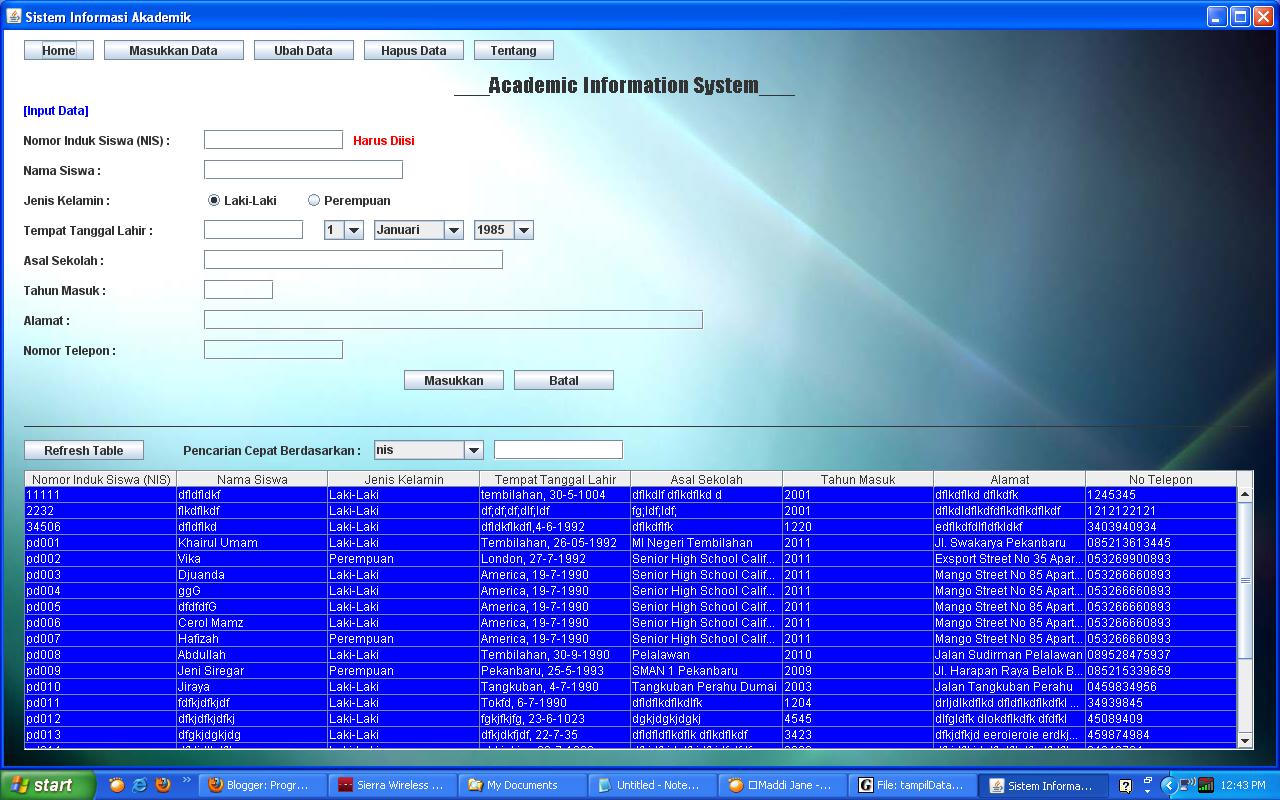Click the network connection icon in the system tray
Image resolution: width=1280 pixels, height=800 pixels.
click(1186, 785)
